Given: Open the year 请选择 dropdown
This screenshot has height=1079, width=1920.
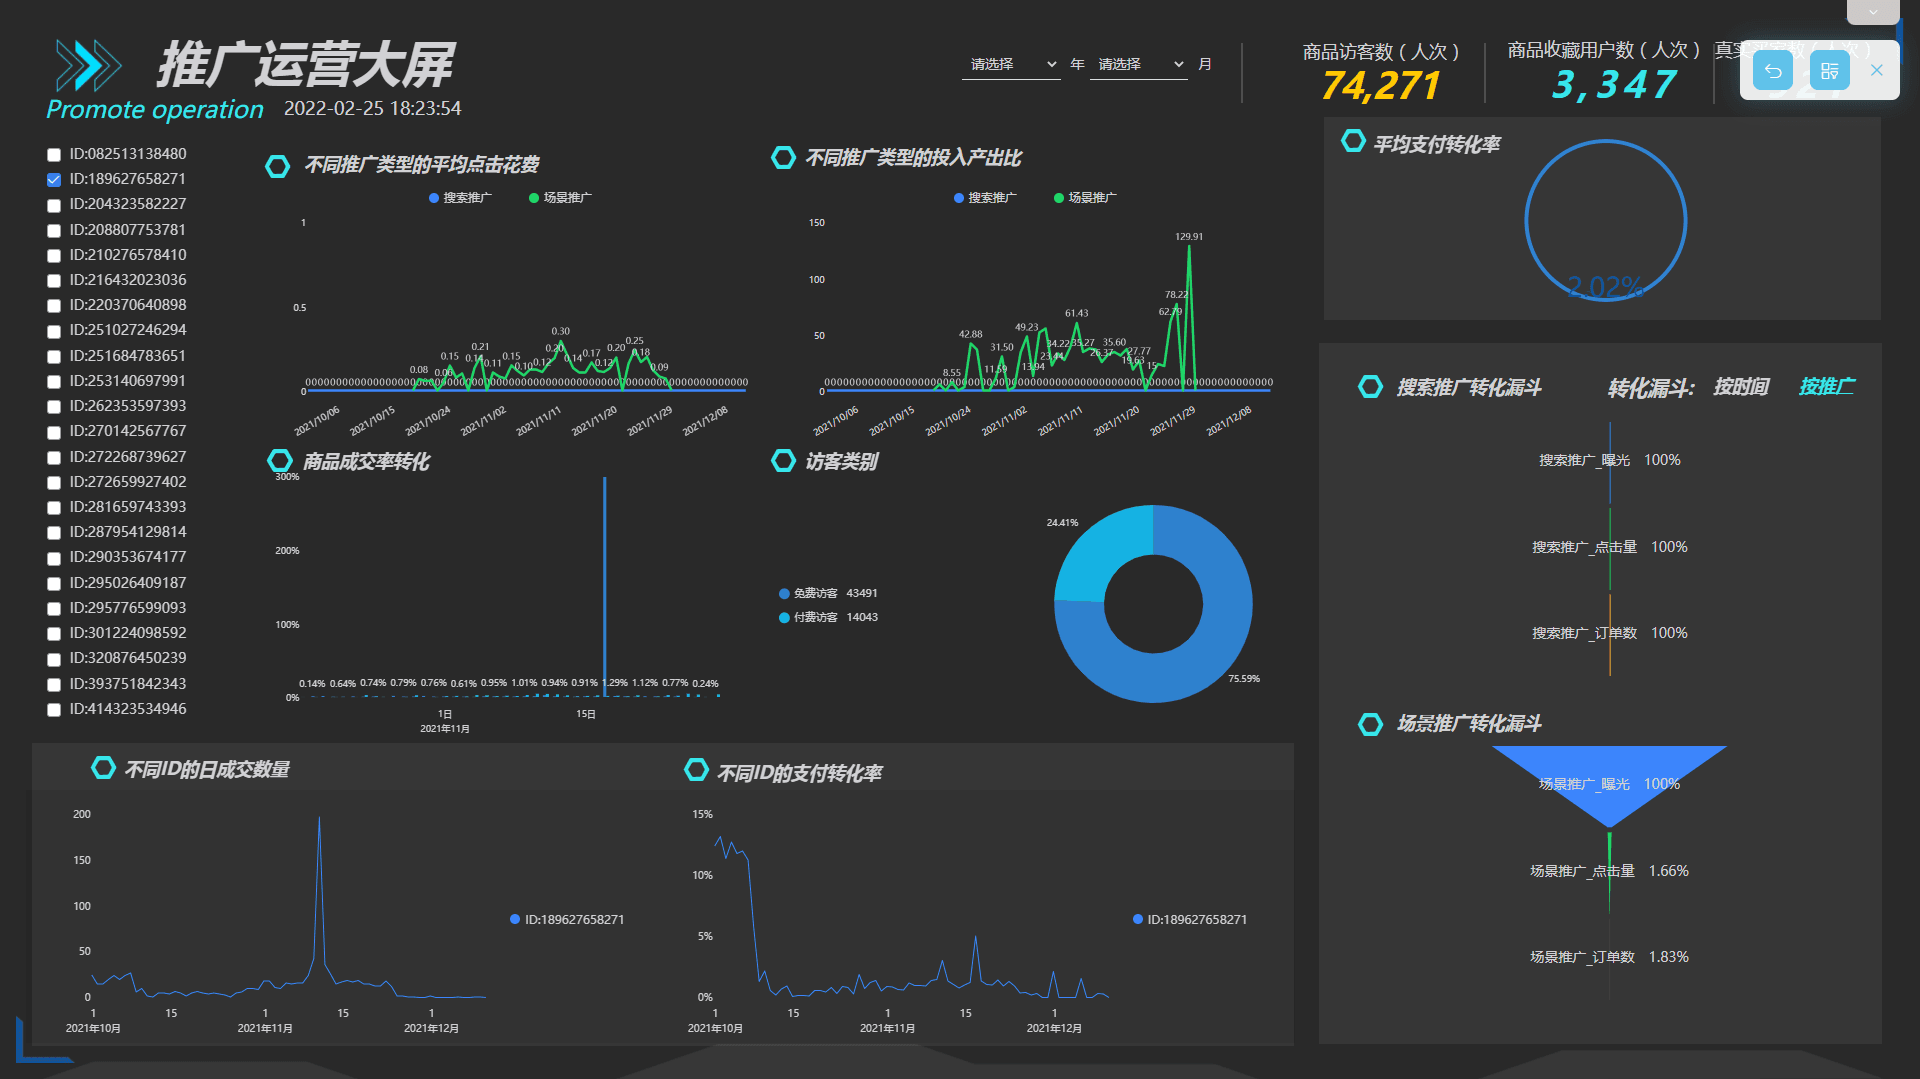Looking at the screenshot, I should pos(1011,64).
